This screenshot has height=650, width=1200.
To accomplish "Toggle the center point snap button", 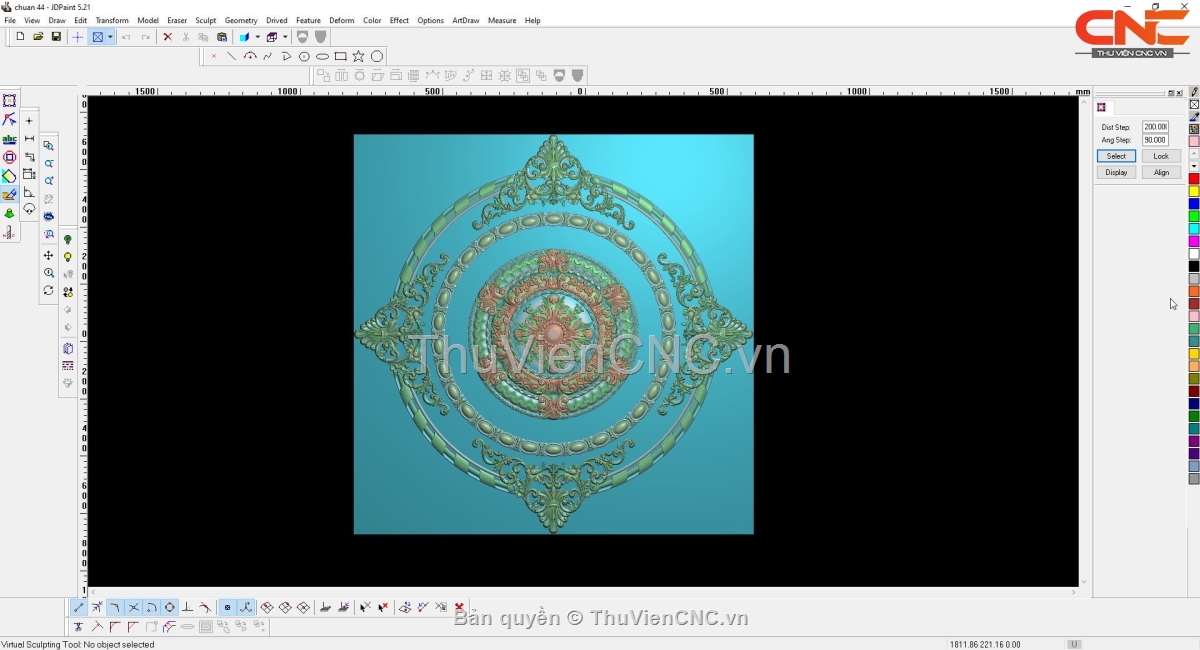I will (169, 607).
